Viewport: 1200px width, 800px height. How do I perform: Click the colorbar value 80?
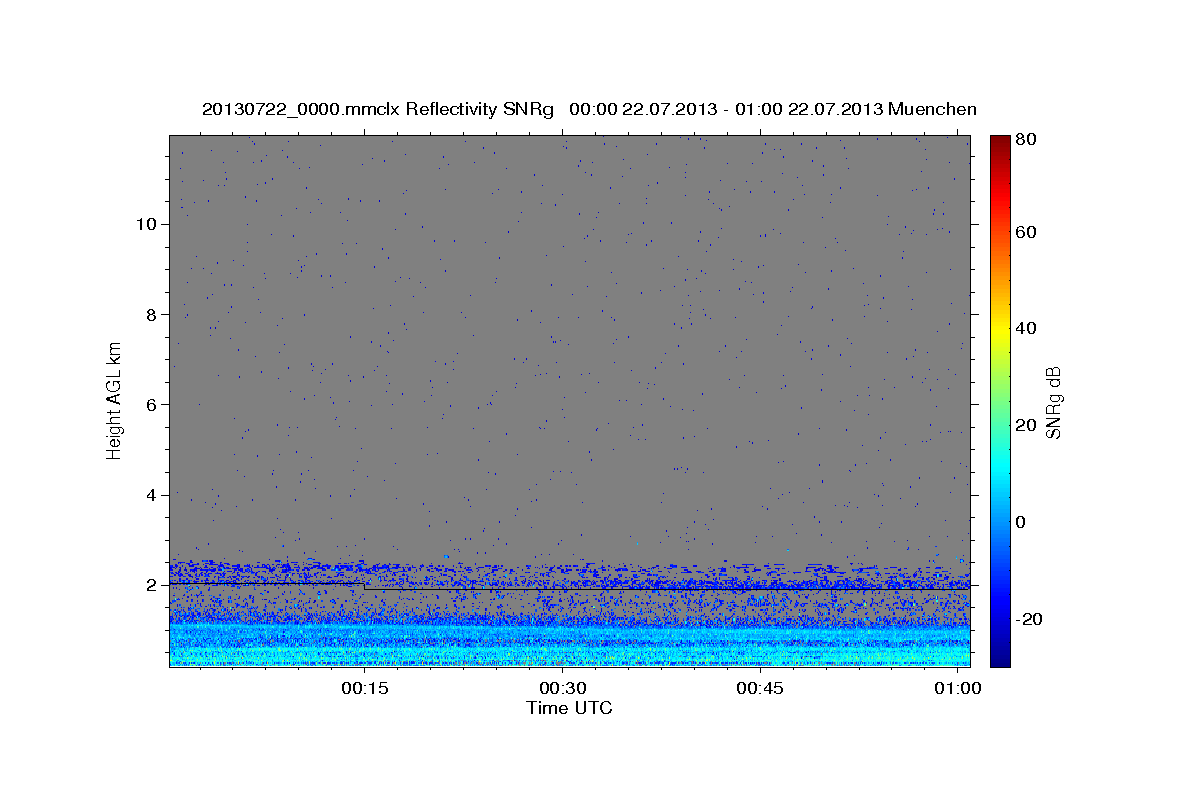[x=1027, y=139]
